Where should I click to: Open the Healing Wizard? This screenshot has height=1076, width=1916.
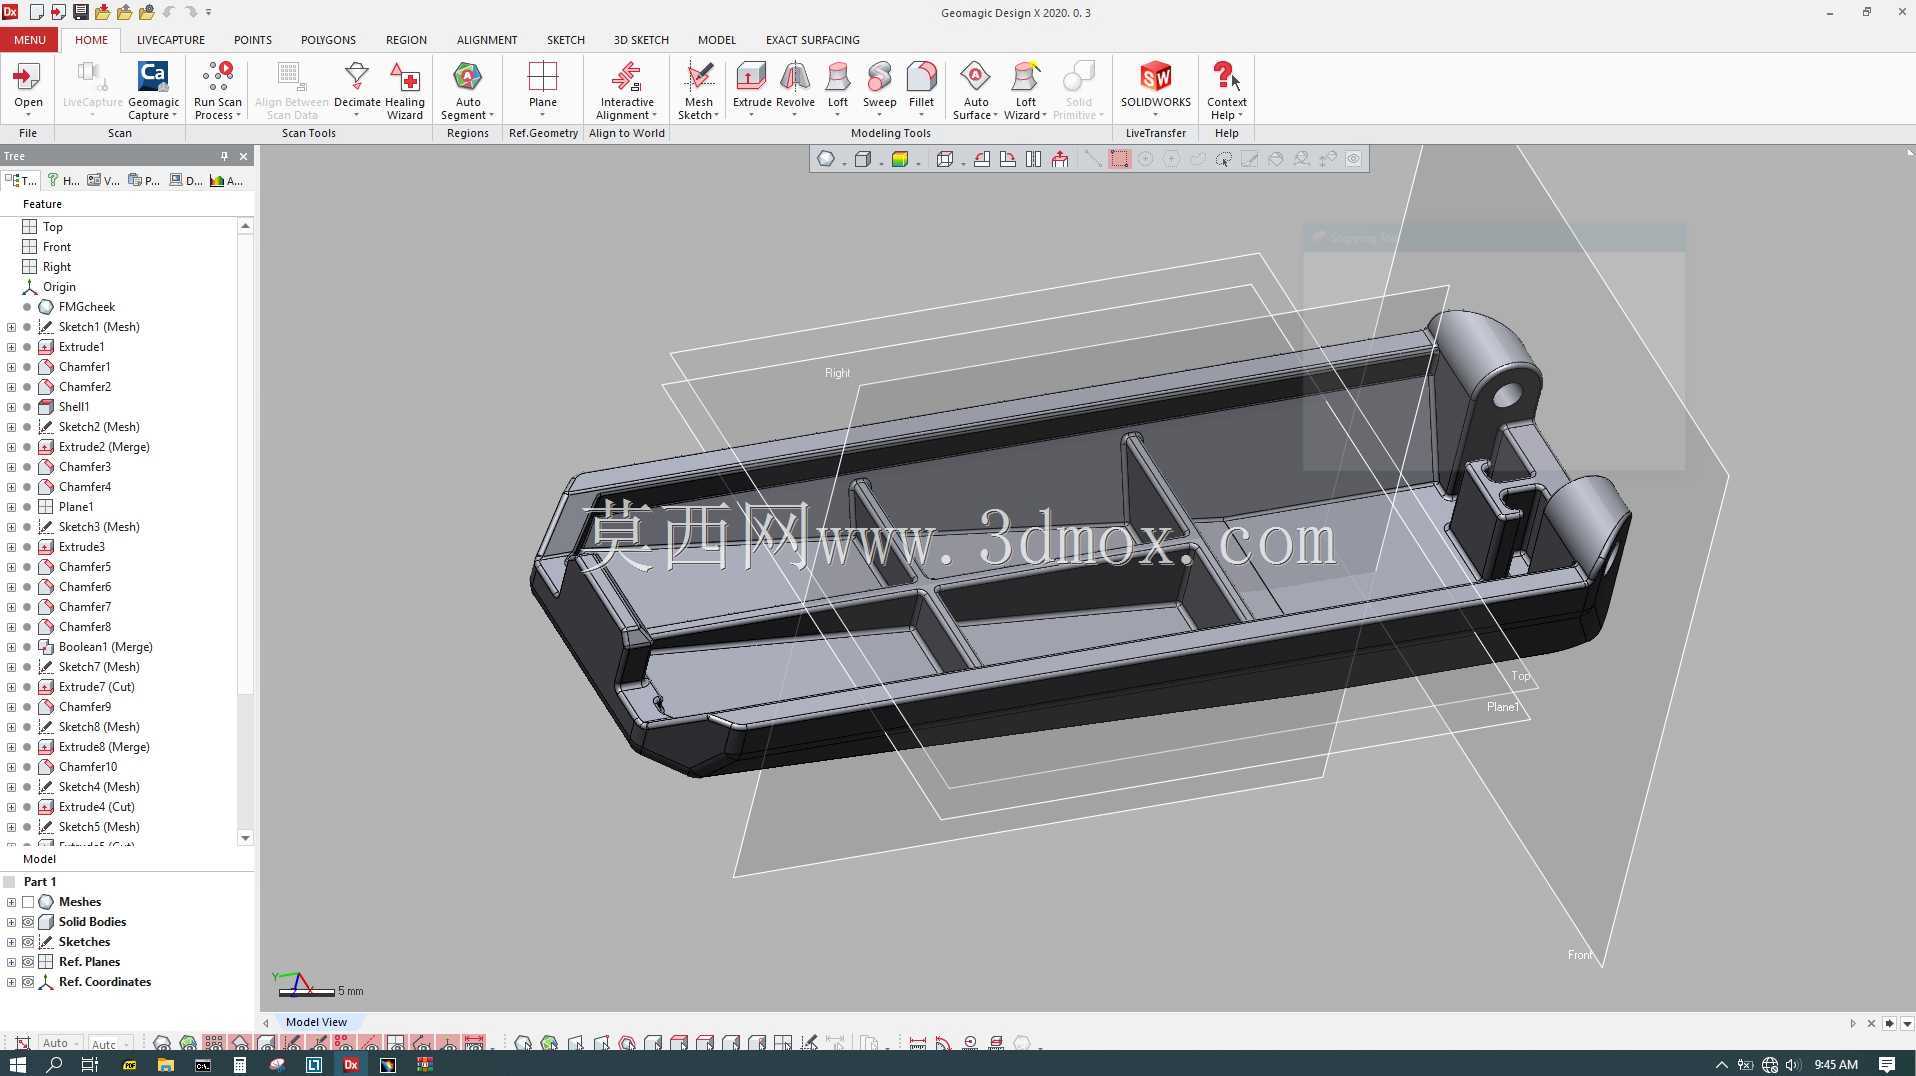point(405,90)
